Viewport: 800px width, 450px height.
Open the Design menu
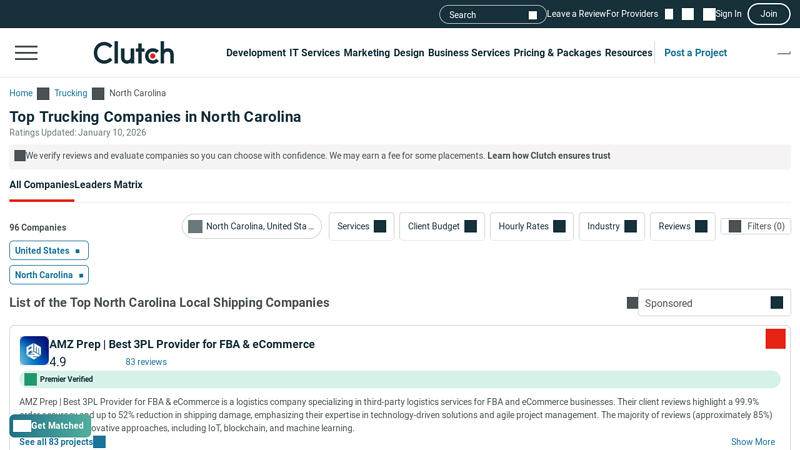pos(409,53)
